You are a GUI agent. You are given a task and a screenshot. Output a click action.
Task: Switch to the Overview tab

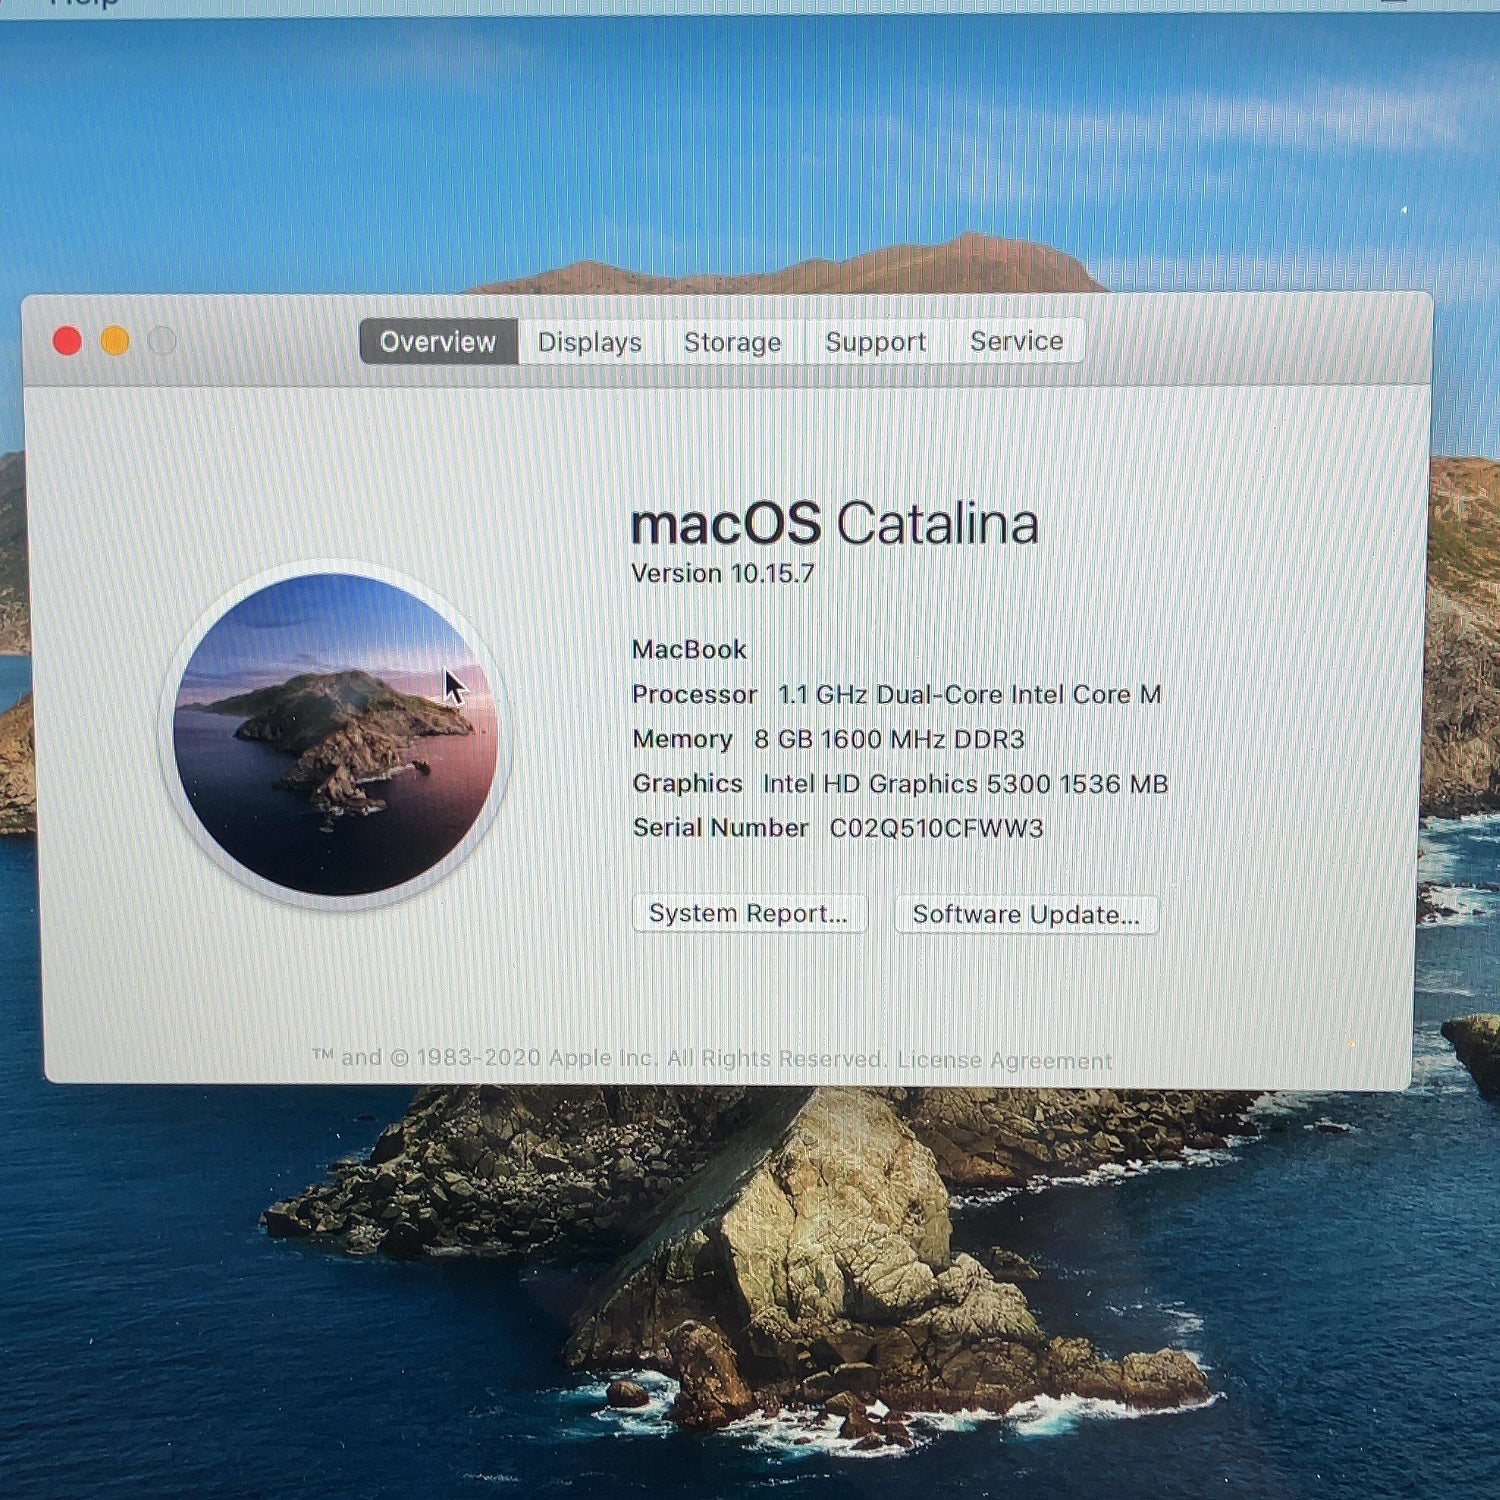(438, 342)
